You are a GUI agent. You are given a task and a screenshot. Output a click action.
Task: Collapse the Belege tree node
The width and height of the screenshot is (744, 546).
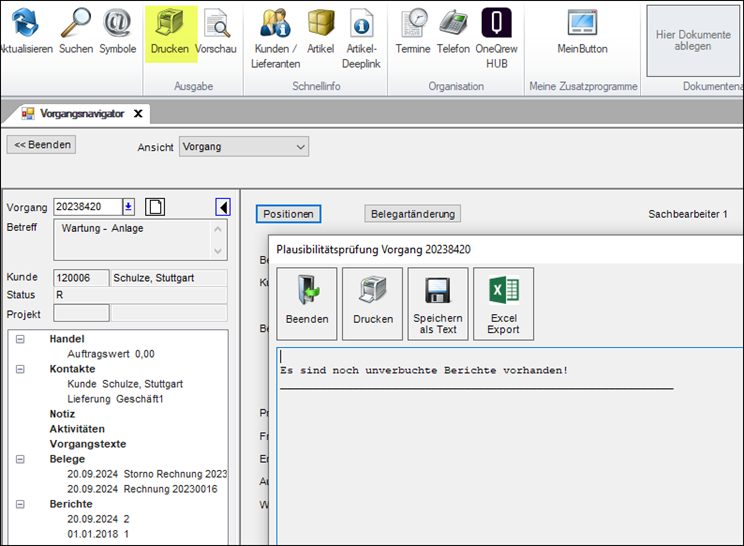(20, 459)
